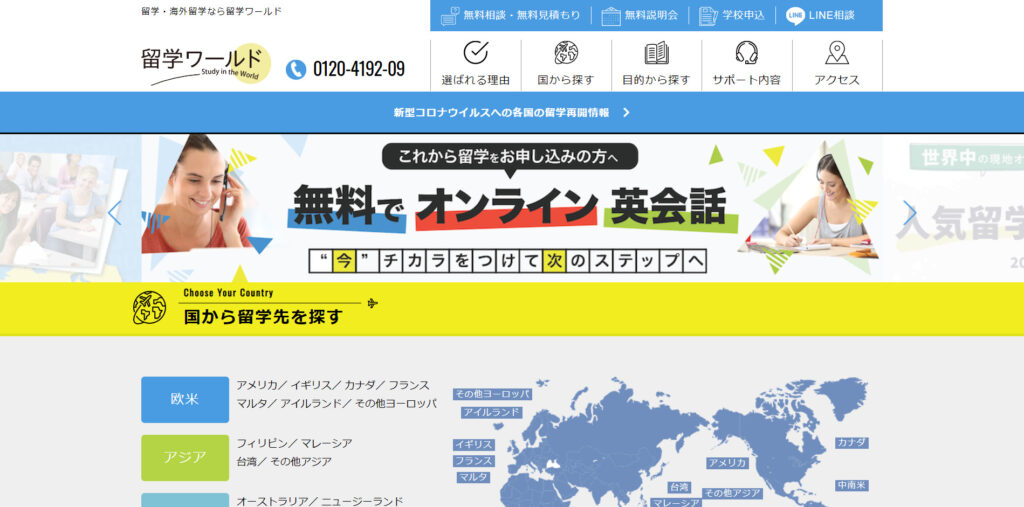Click the blue phone icon
This screenshot has width=1024, height=507.
296,69
